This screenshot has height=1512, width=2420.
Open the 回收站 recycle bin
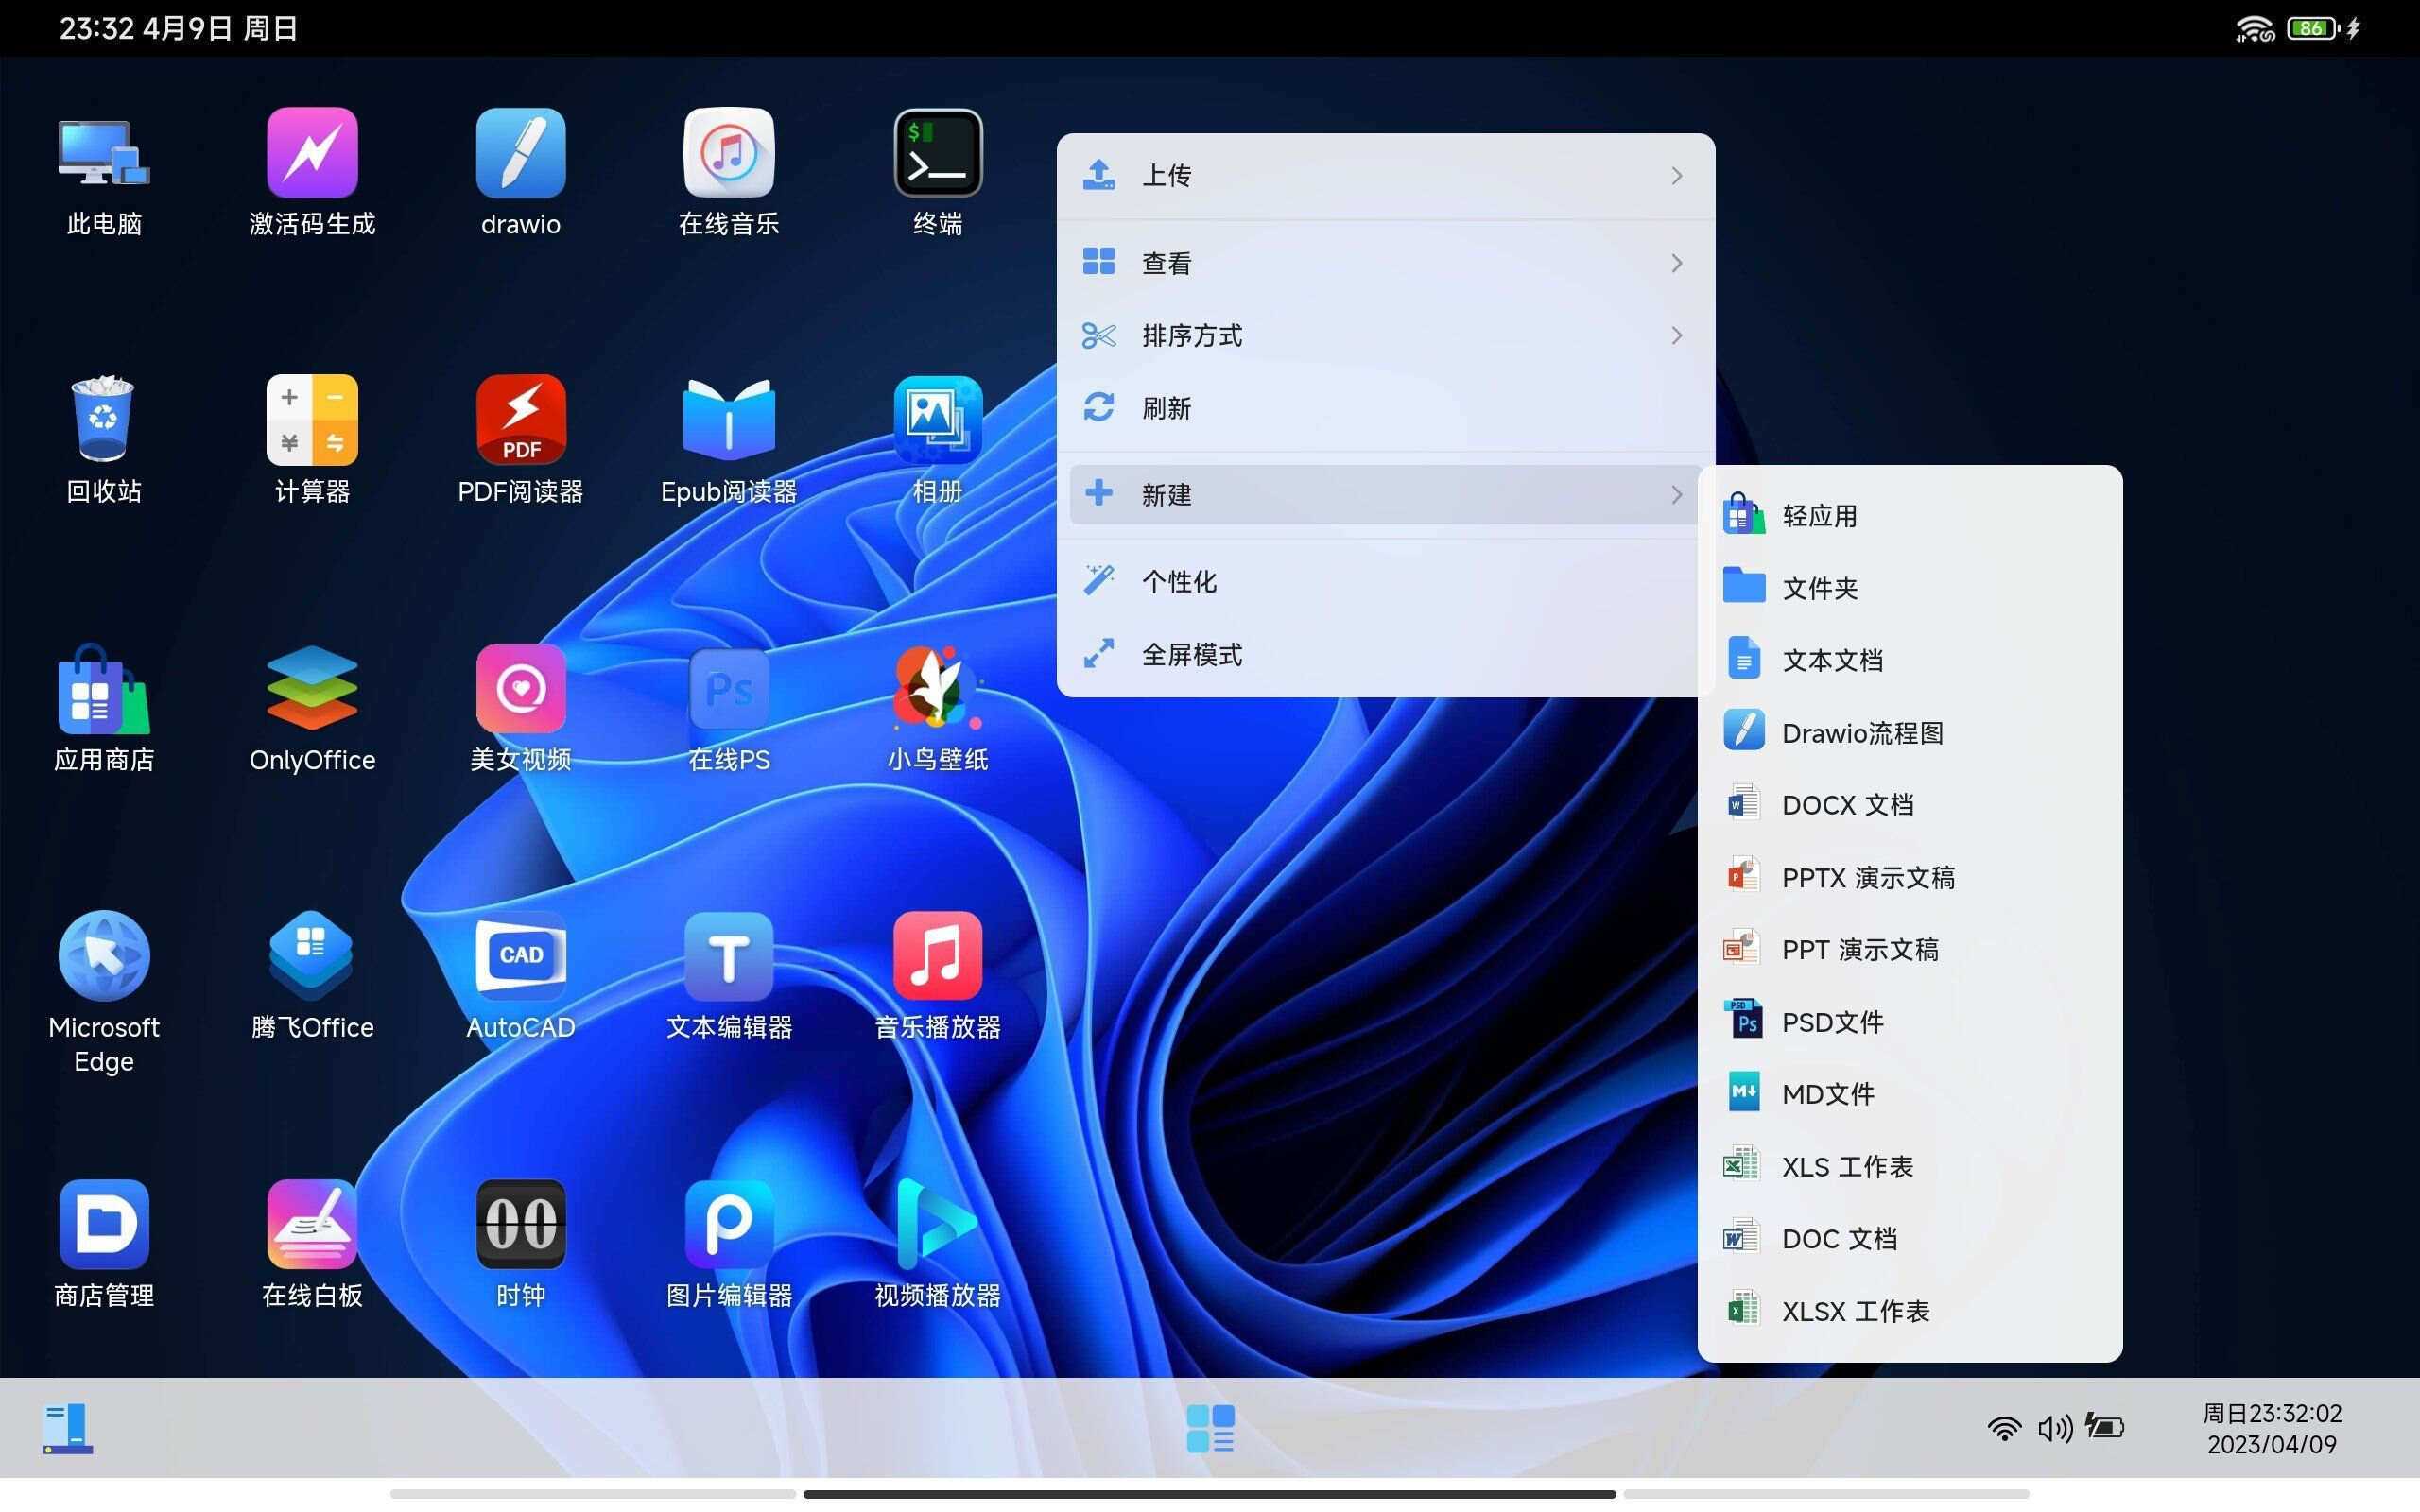click(103, 420)
